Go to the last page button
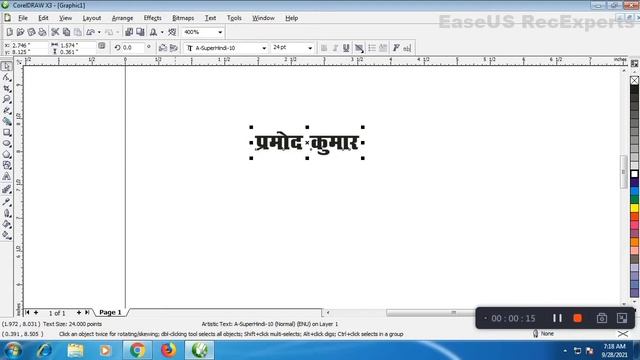The width and height of the screenshot is (640, 360). tap(87, 312)
